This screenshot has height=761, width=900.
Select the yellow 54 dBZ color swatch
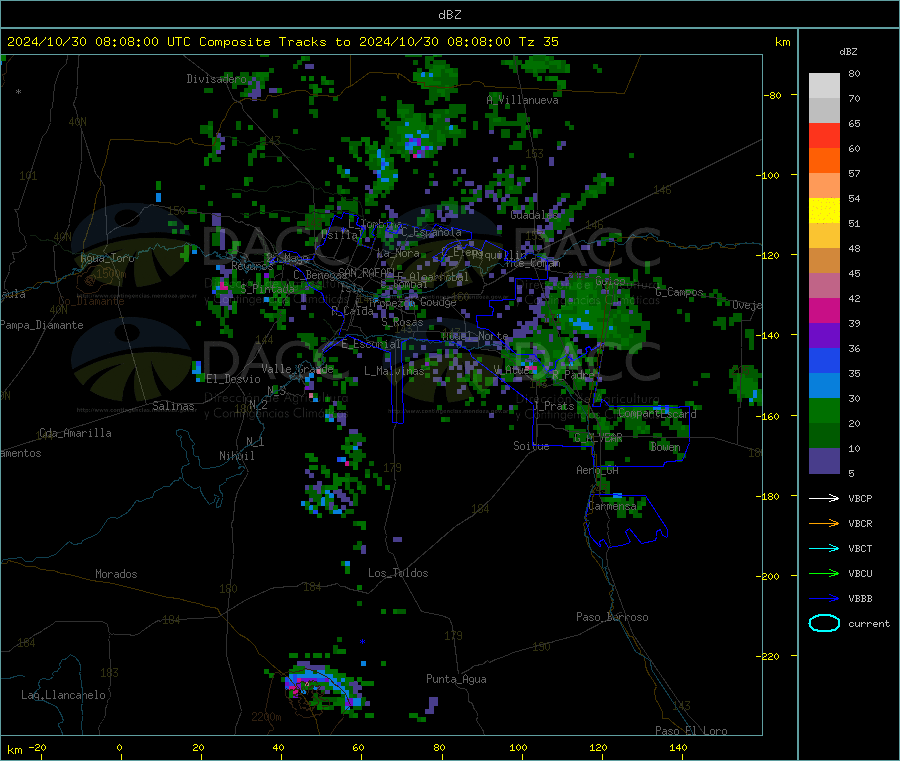pyautogui.click(x=824, y=211)
